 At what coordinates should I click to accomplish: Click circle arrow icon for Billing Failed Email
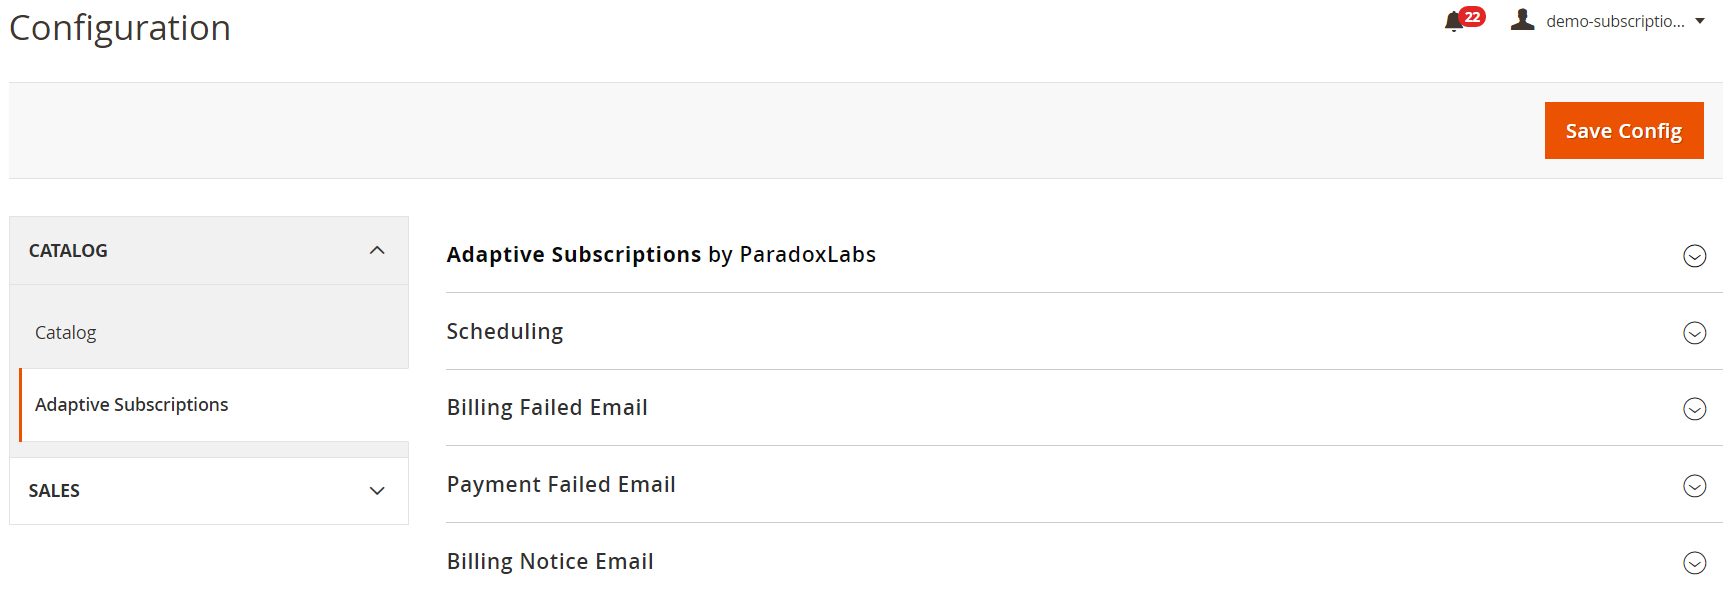1694,409
